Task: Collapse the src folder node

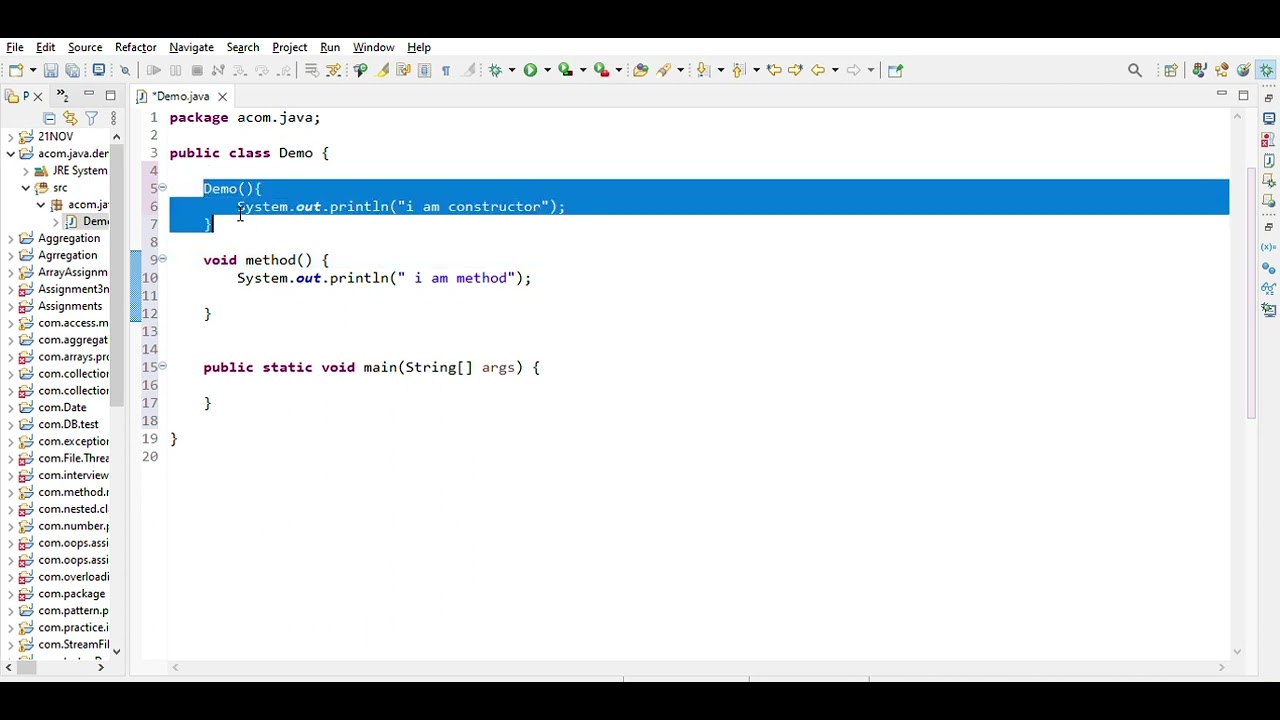Action: [x=26, y=188]
